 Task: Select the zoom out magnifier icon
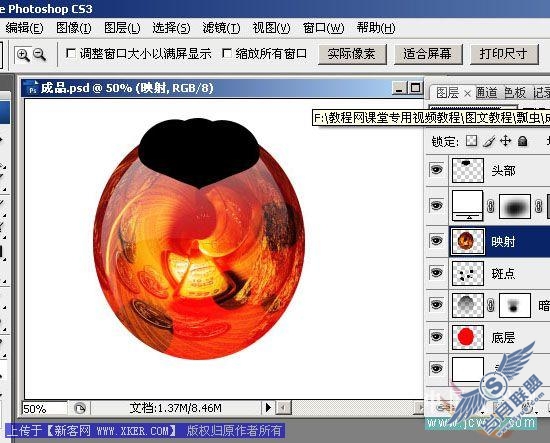click(39, 54)
